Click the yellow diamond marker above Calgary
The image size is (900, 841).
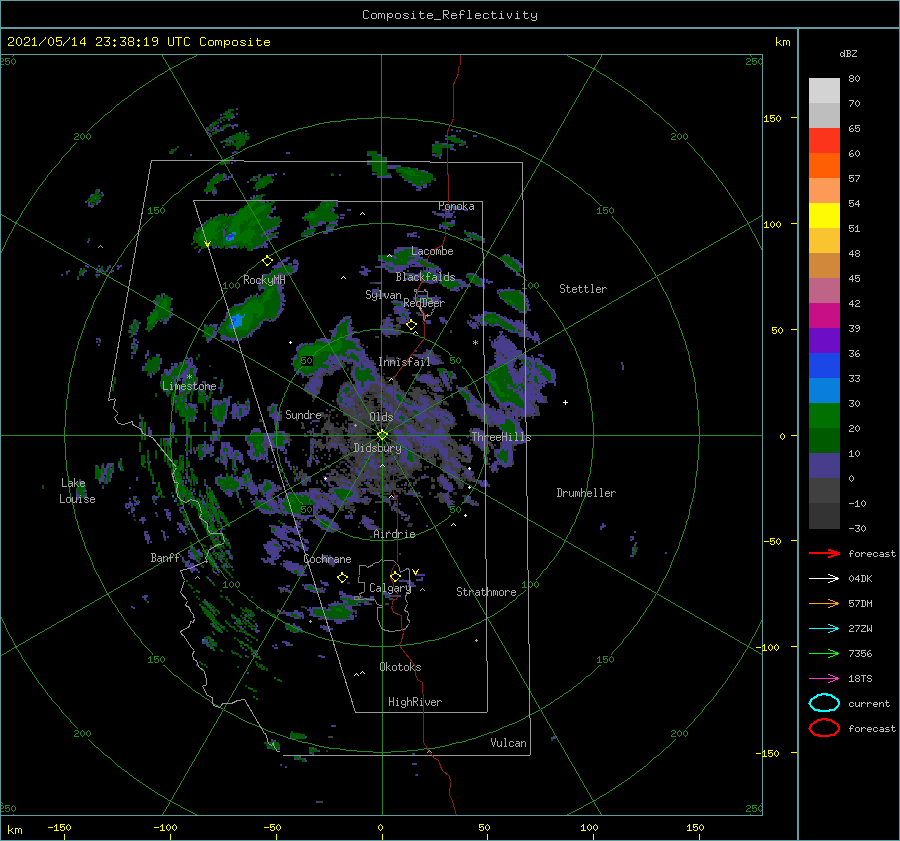point(395,576)
